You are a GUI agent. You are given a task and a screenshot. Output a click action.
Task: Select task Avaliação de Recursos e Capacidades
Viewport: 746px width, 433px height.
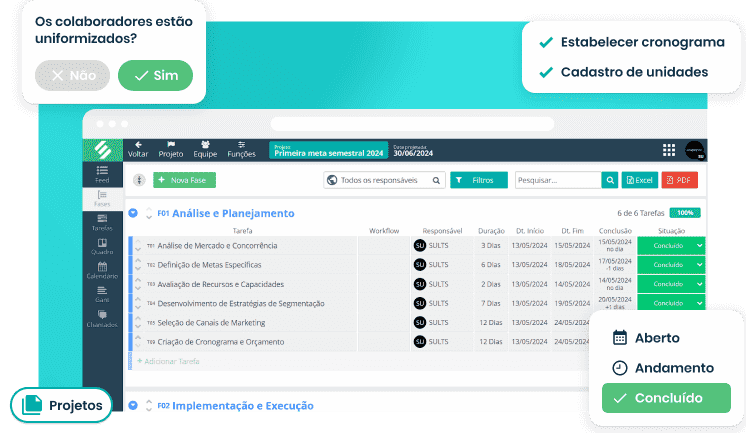pos(221,284)
